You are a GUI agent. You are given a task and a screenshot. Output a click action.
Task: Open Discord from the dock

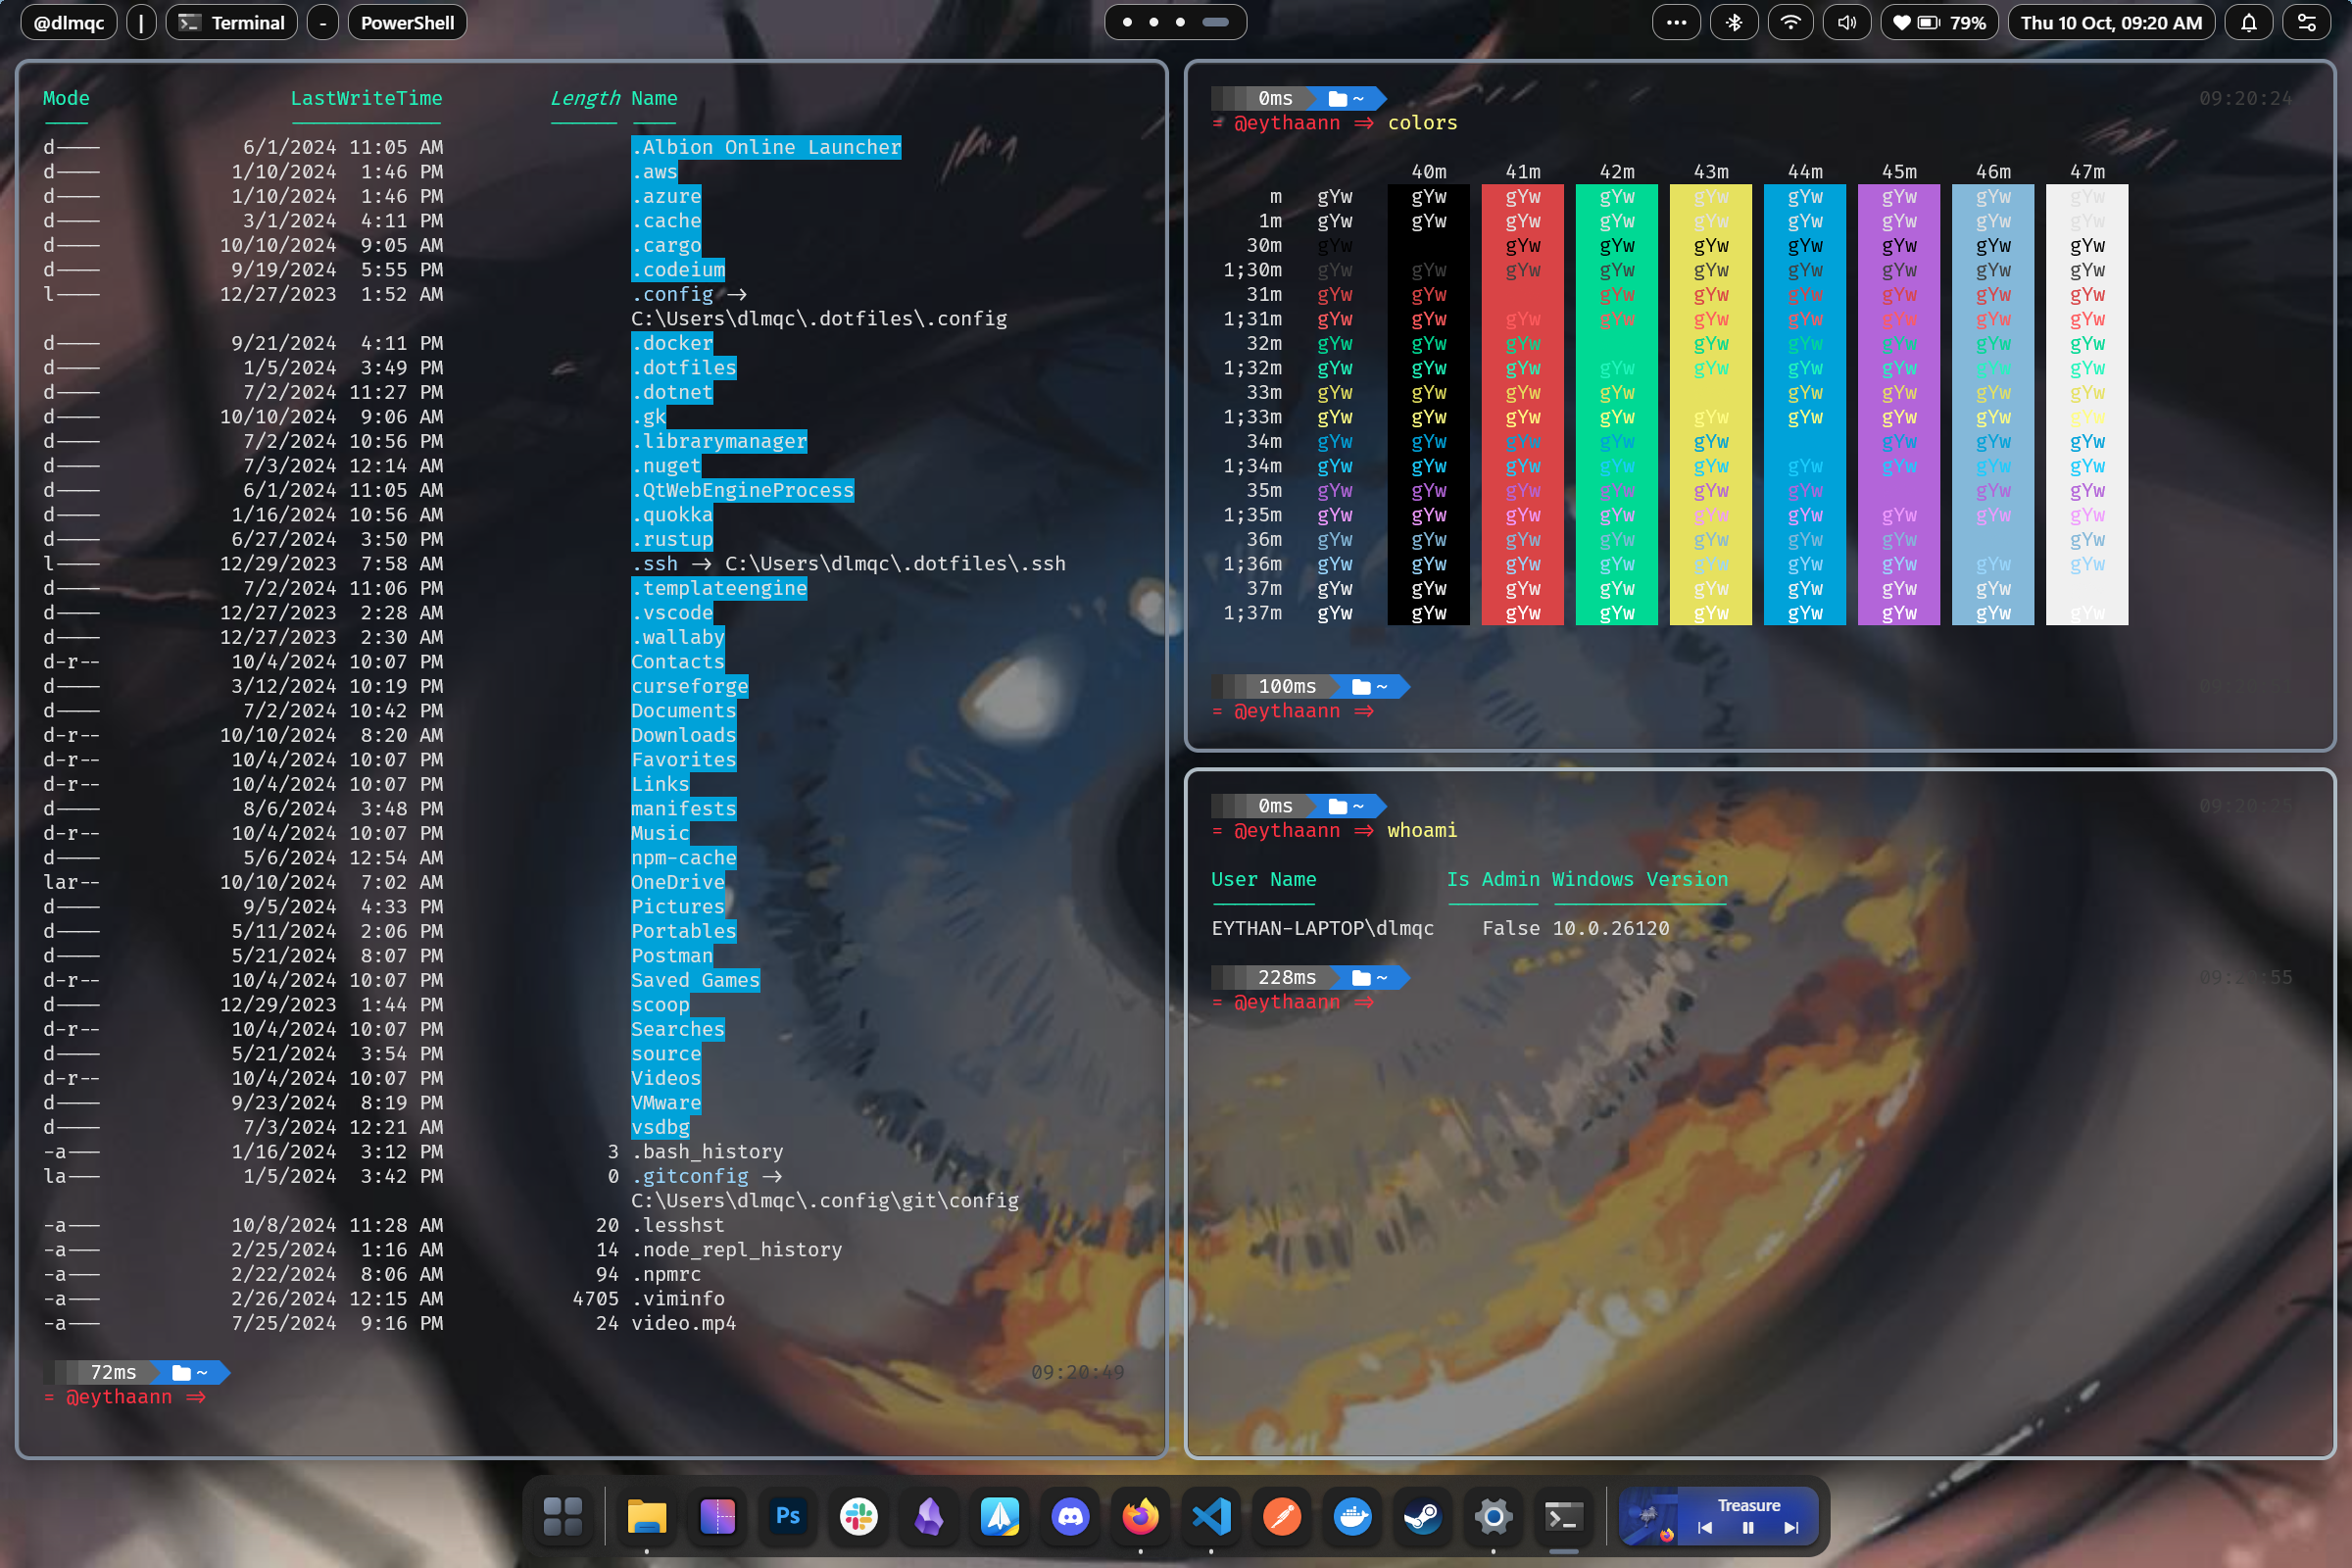(x=1070, y=1516)
